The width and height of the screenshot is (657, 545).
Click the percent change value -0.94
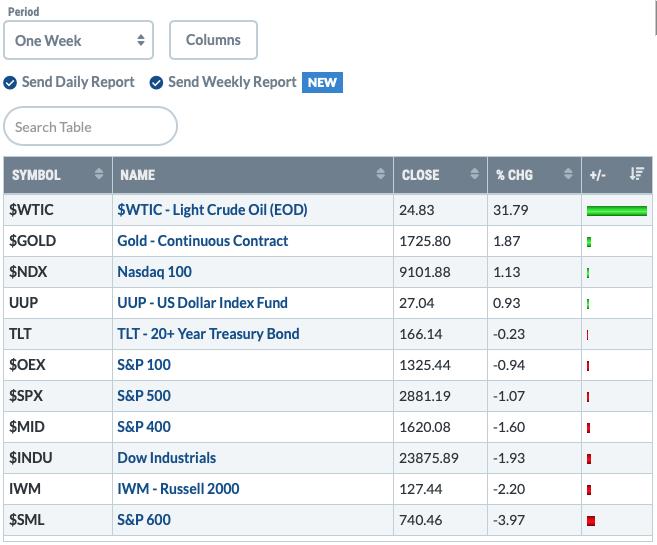click(509, 365)
